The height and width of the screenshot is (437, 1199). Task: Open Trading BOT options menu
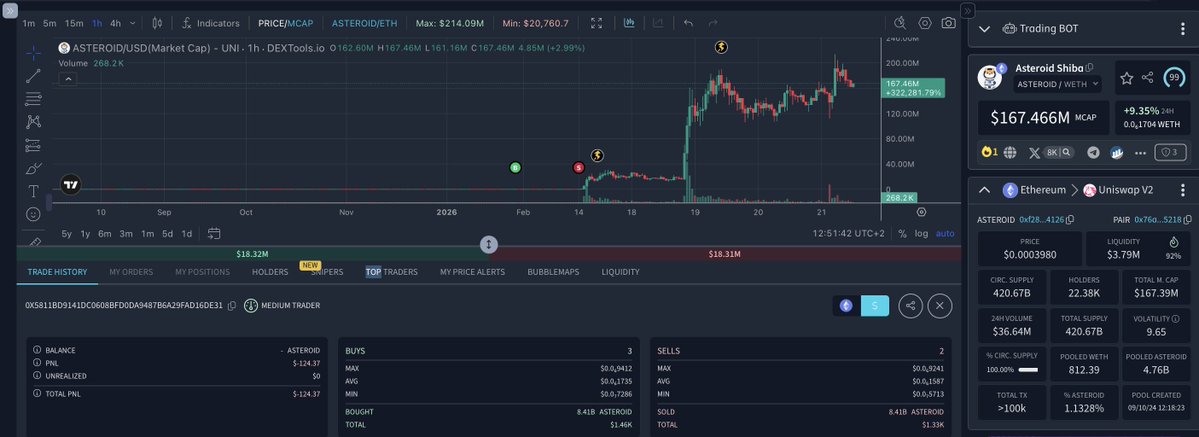pos(1183,29)
